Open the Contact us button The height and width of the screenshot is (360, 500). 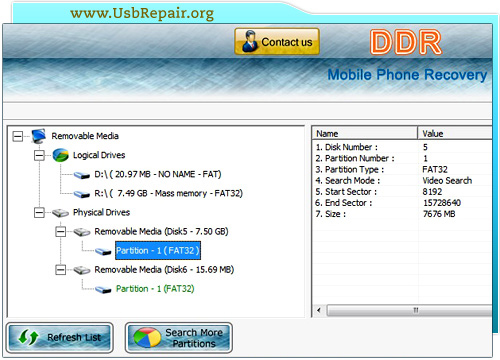(x=277, y=42)
